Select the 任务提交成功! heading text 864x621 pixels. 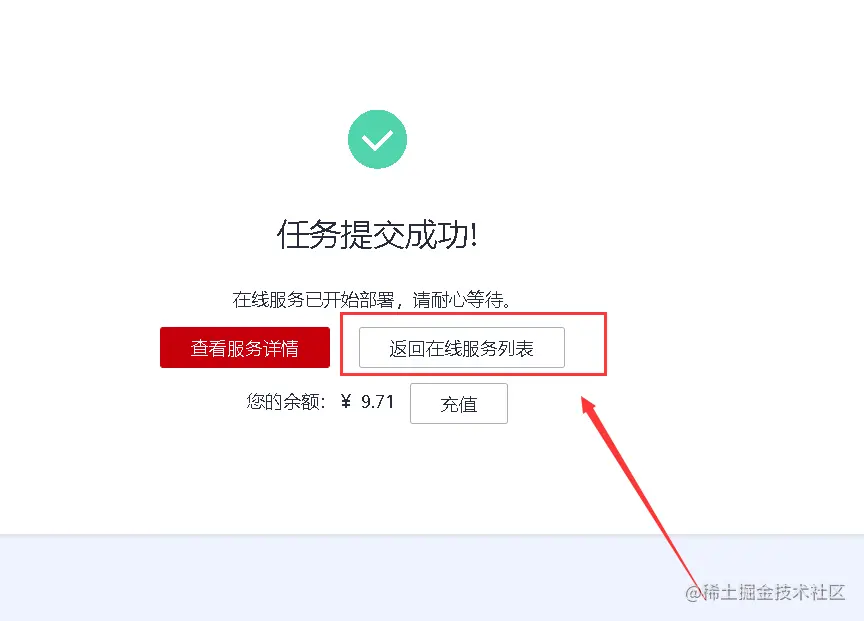pyautogui.click(x=377, y=234)
